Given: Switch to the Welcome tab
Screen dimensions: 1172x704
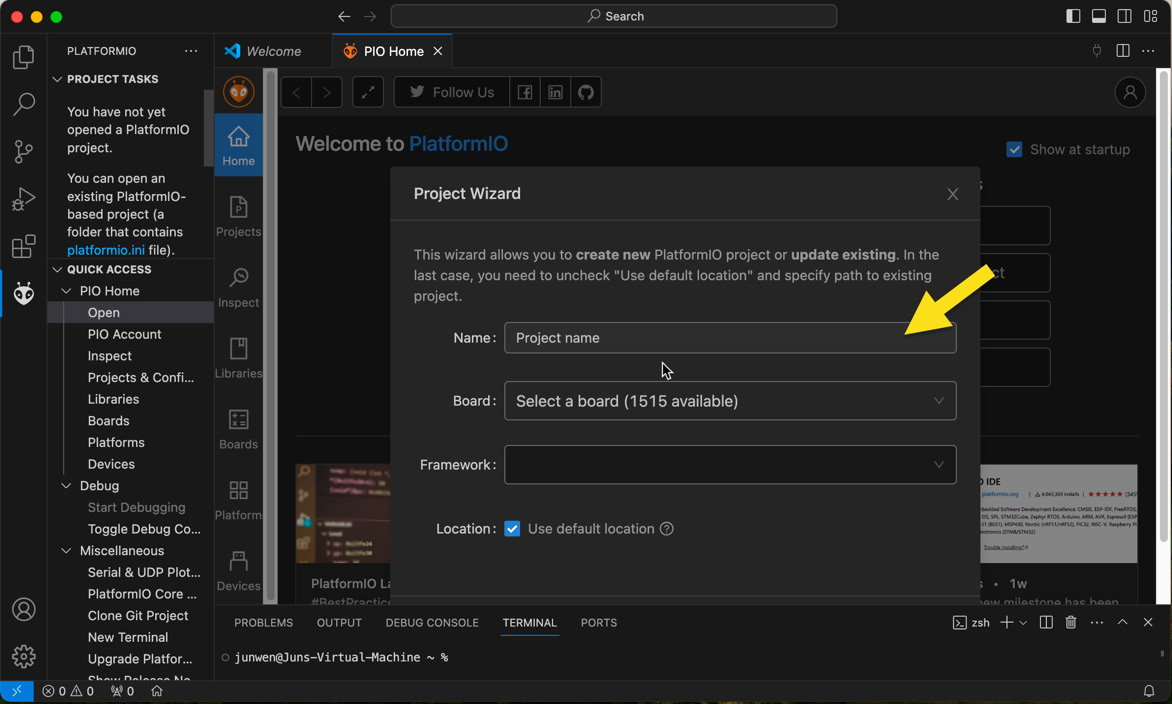Looking at the screenshot, I should (274, 51).
